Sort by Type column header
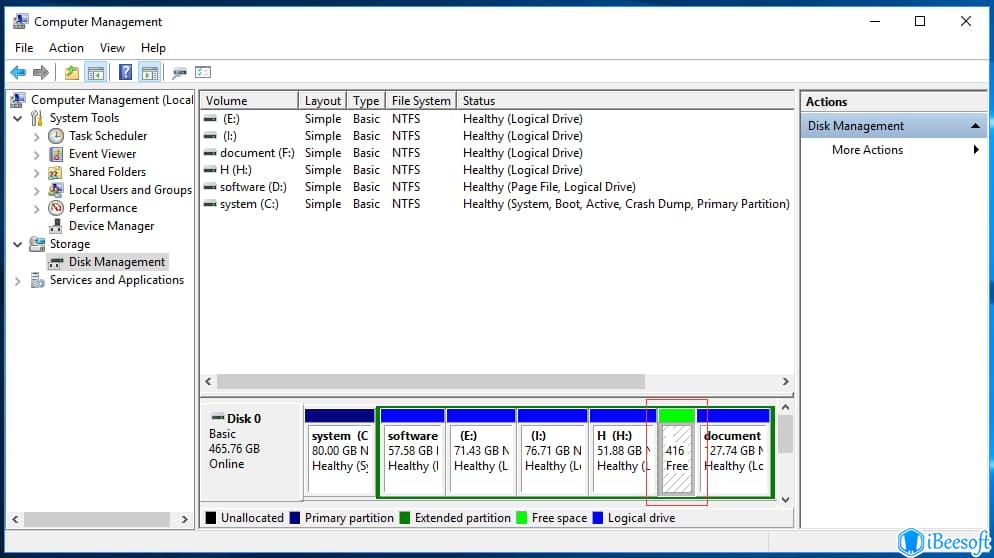The height and width of the screenshot is (558, 994). 366,101
